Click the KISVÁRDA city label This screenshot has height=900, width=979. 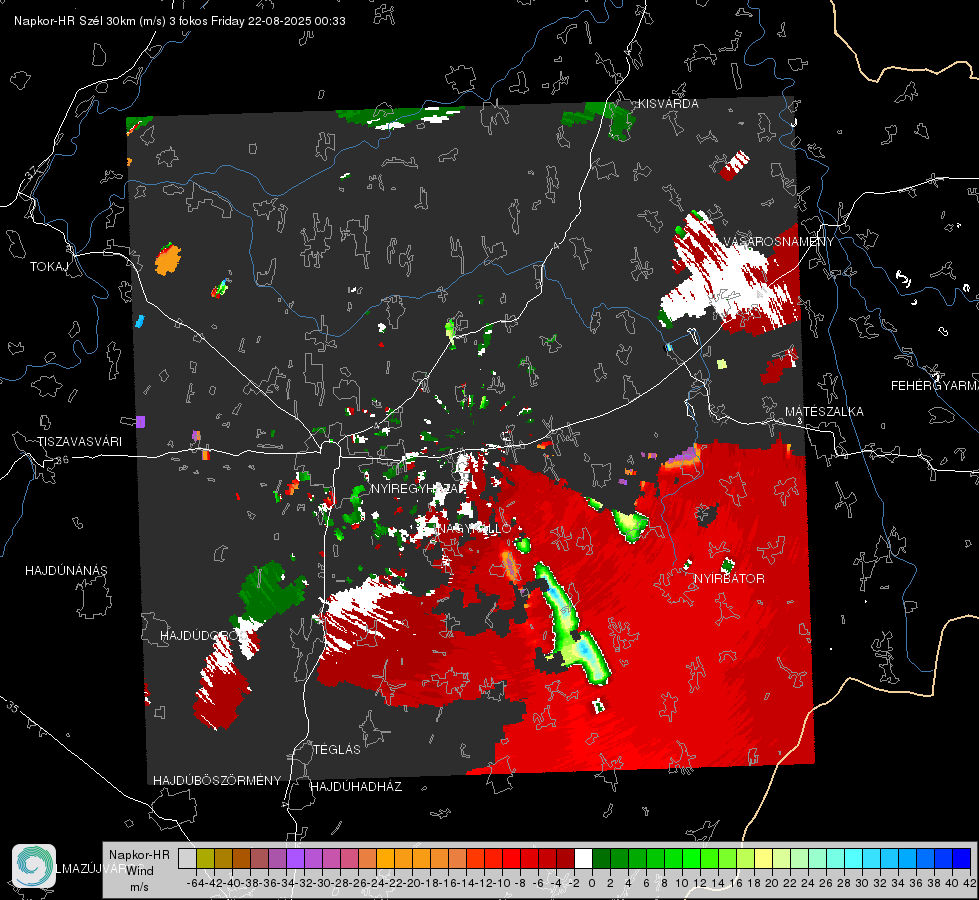coord(668,104)
